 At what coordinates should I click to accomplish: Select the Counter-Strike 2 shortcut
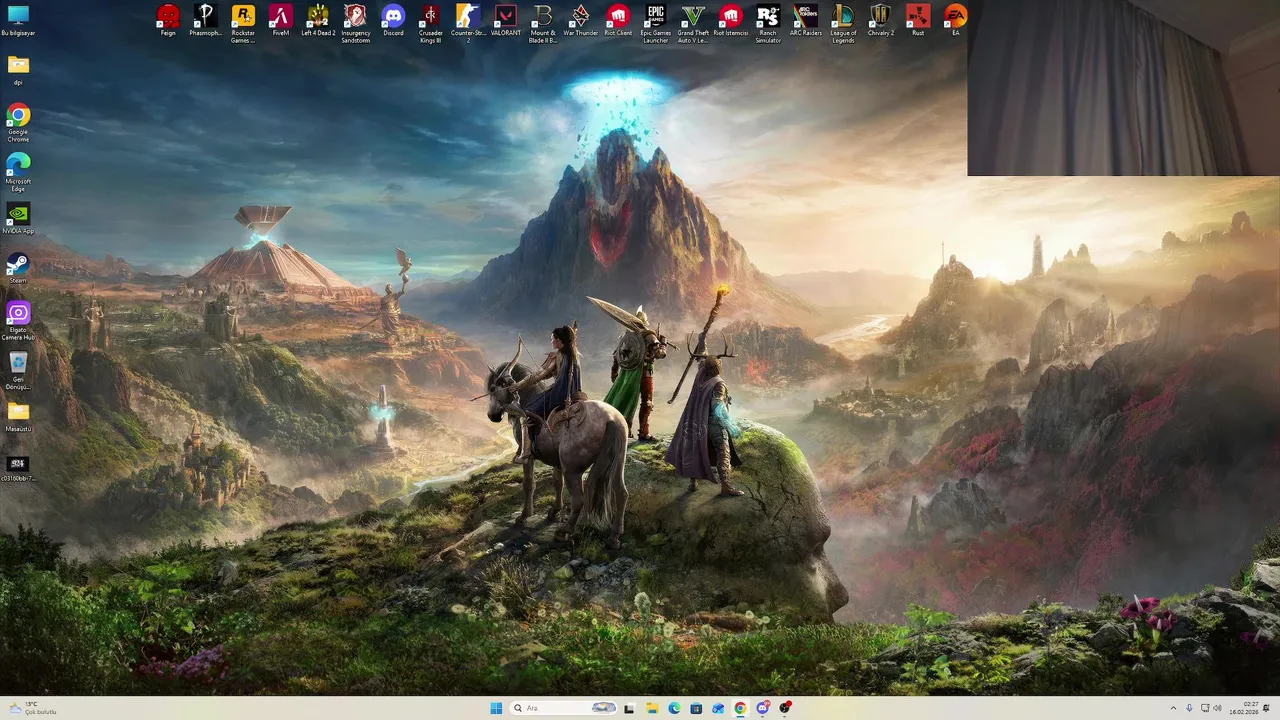[x=468, y=23]
